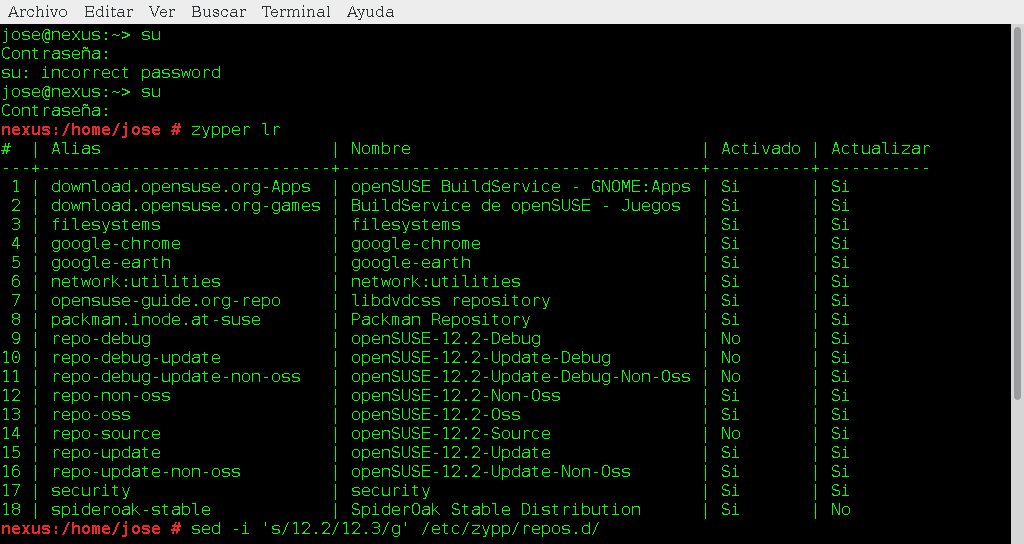Click the vertical terminal scrollbar
1024x544 pixels.
(1017, 212)
